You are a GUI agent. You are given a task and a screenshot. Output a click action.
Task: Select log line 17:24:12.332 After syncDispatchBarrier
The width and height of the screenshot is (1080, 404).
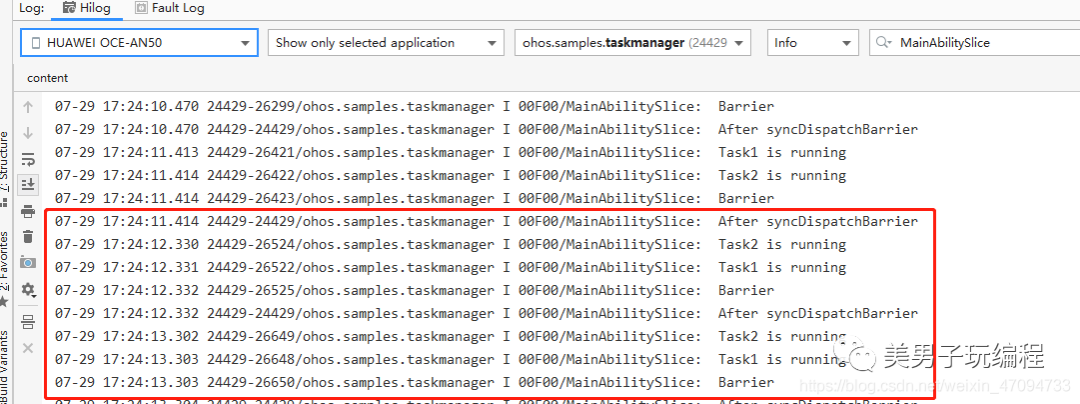click(x=486, y=313)
